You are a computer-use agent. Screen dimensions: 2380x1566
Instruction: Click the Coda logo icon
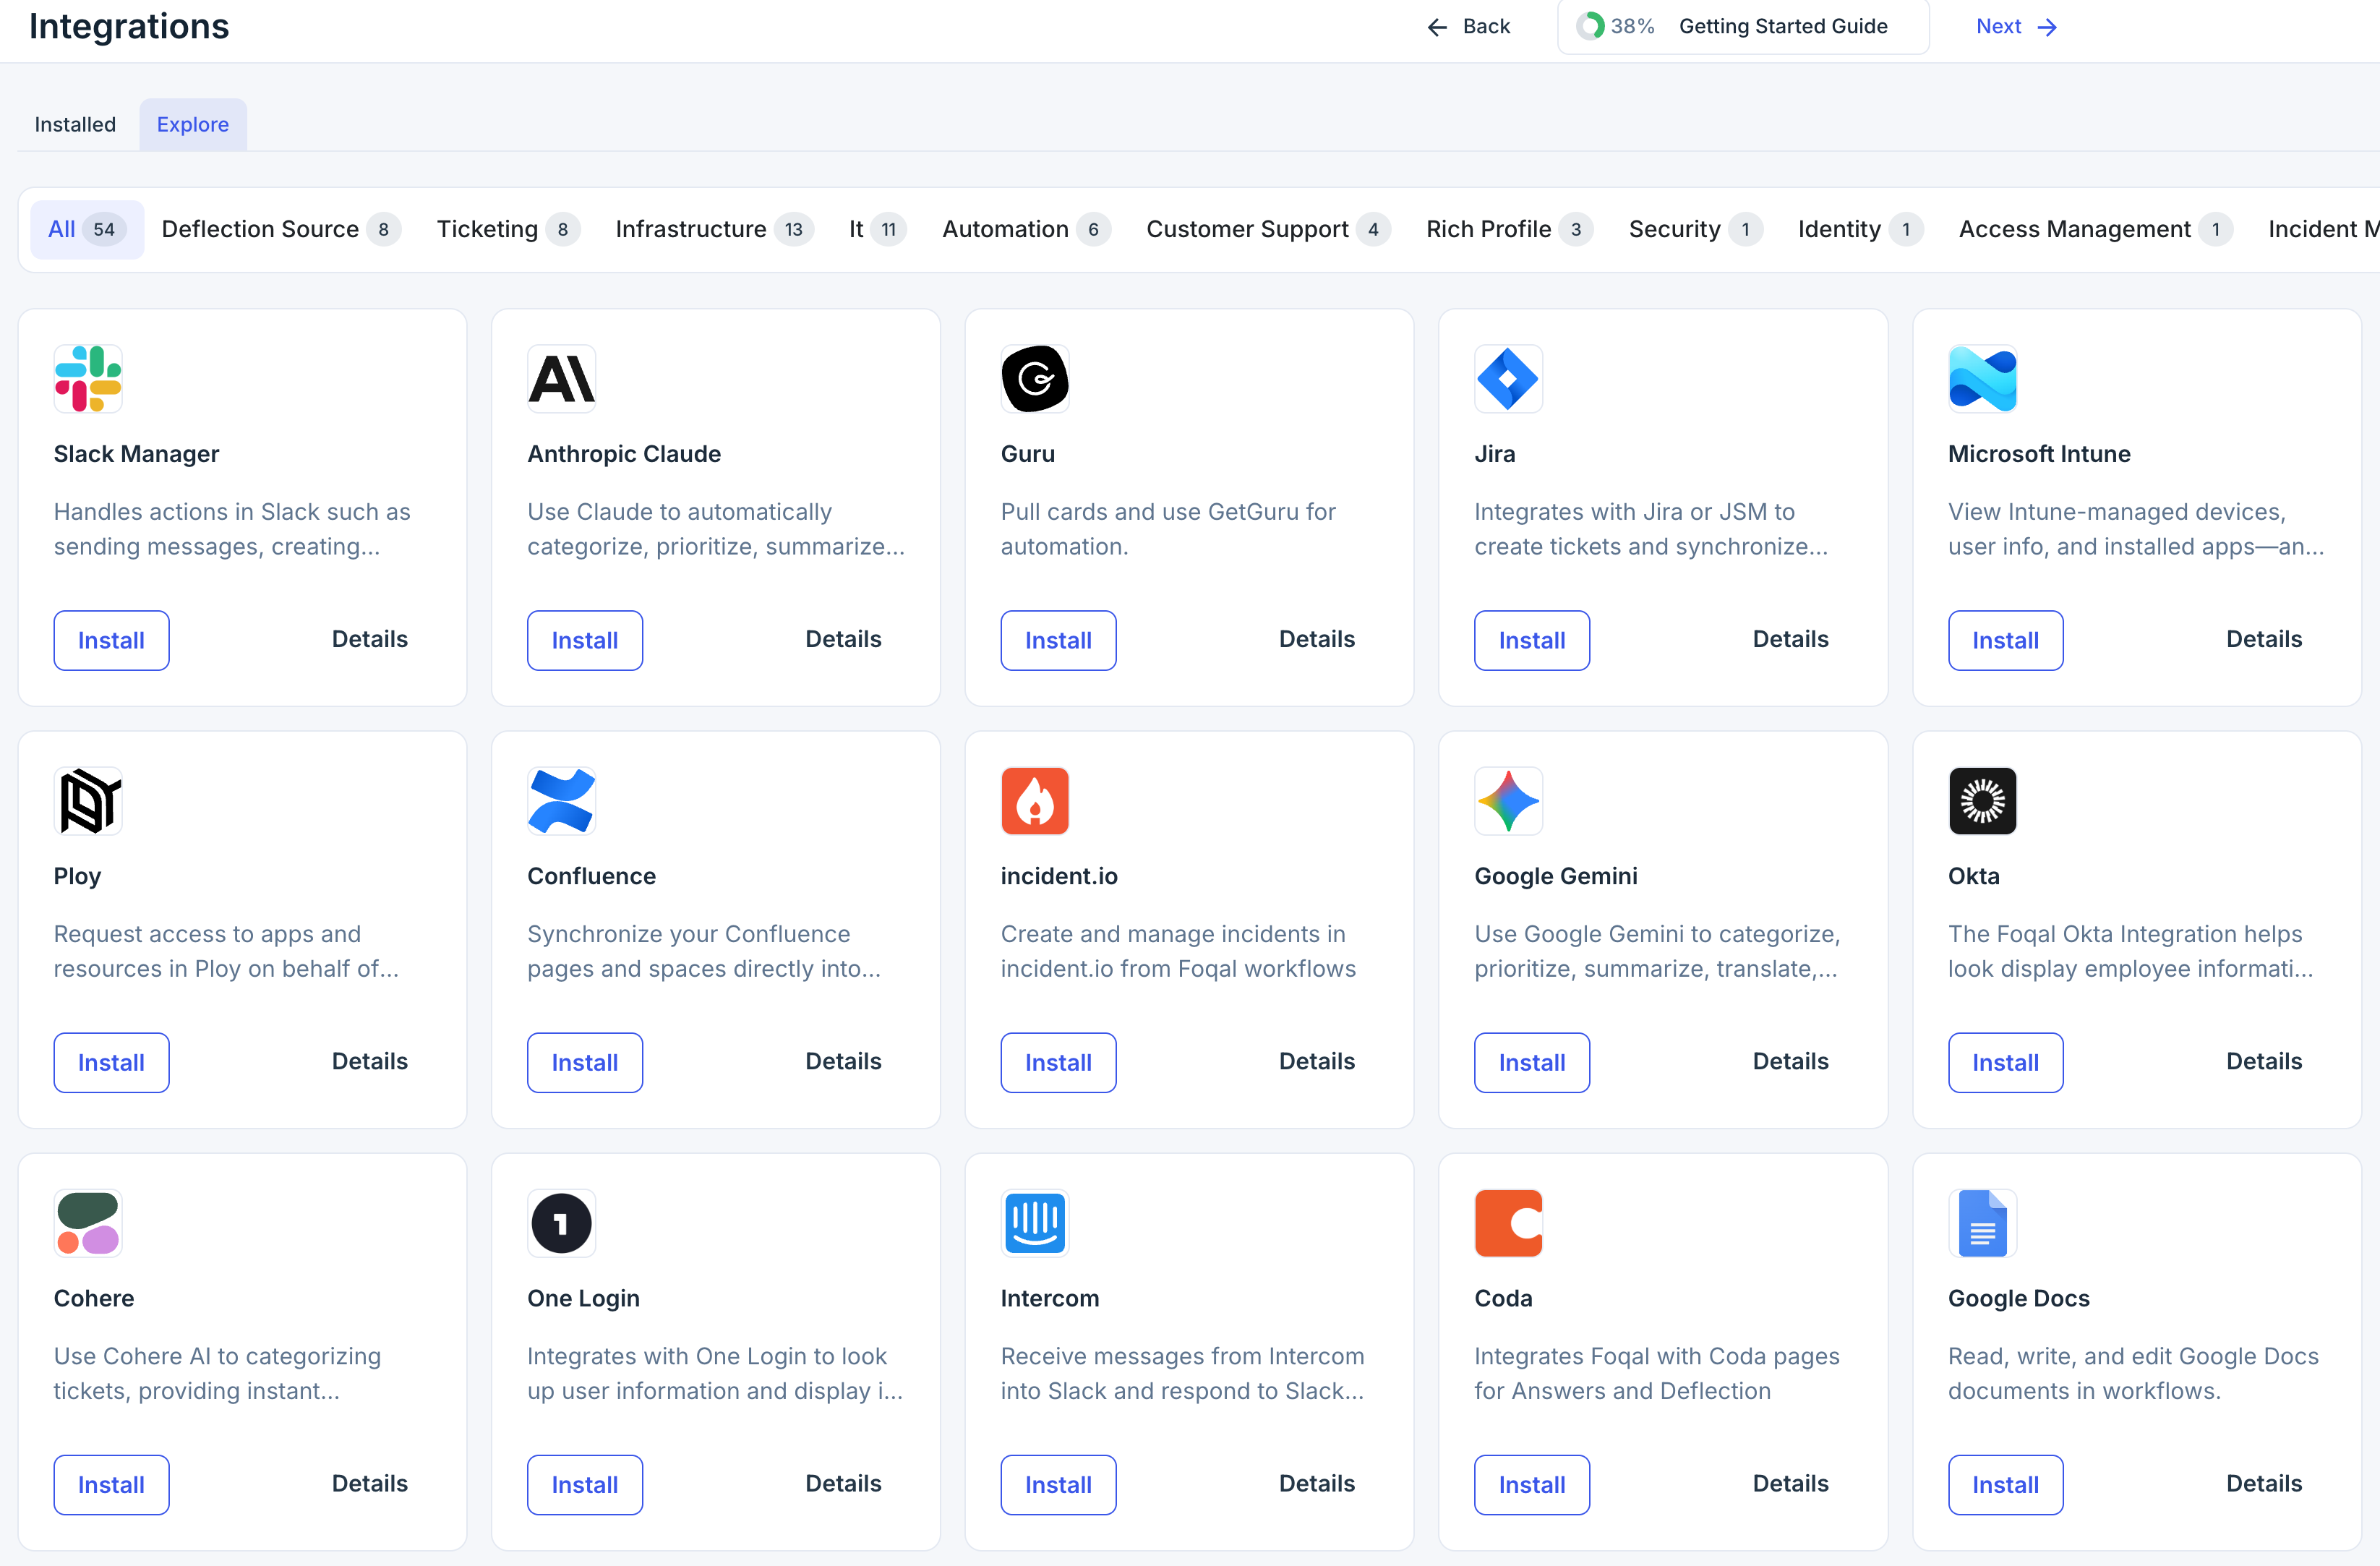pos(1508,1223)
